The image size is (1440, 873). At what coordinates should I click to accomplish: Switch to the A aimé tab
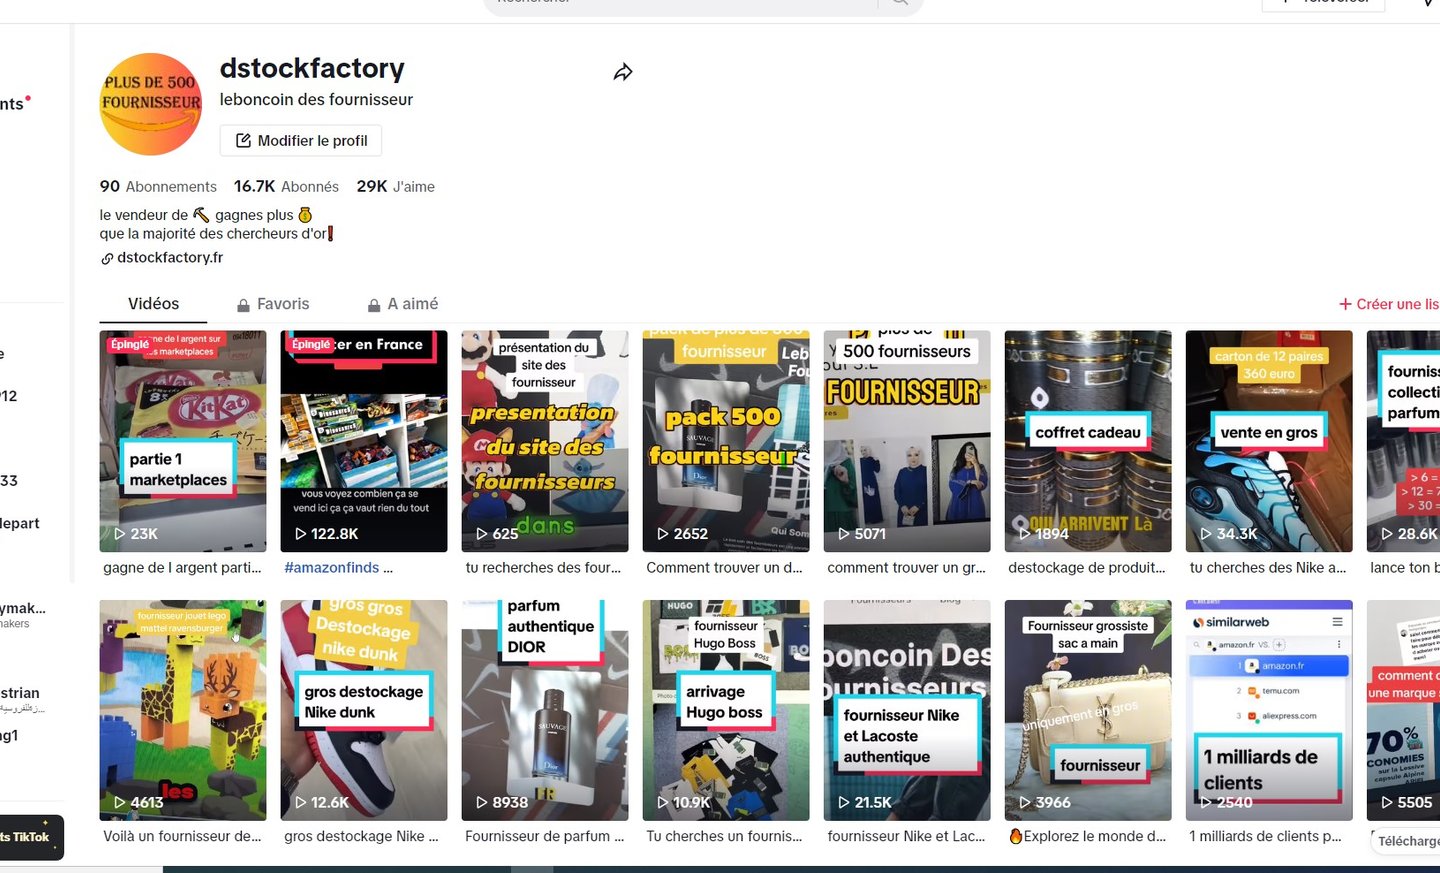pyautogui.click(x=403, y=304)
